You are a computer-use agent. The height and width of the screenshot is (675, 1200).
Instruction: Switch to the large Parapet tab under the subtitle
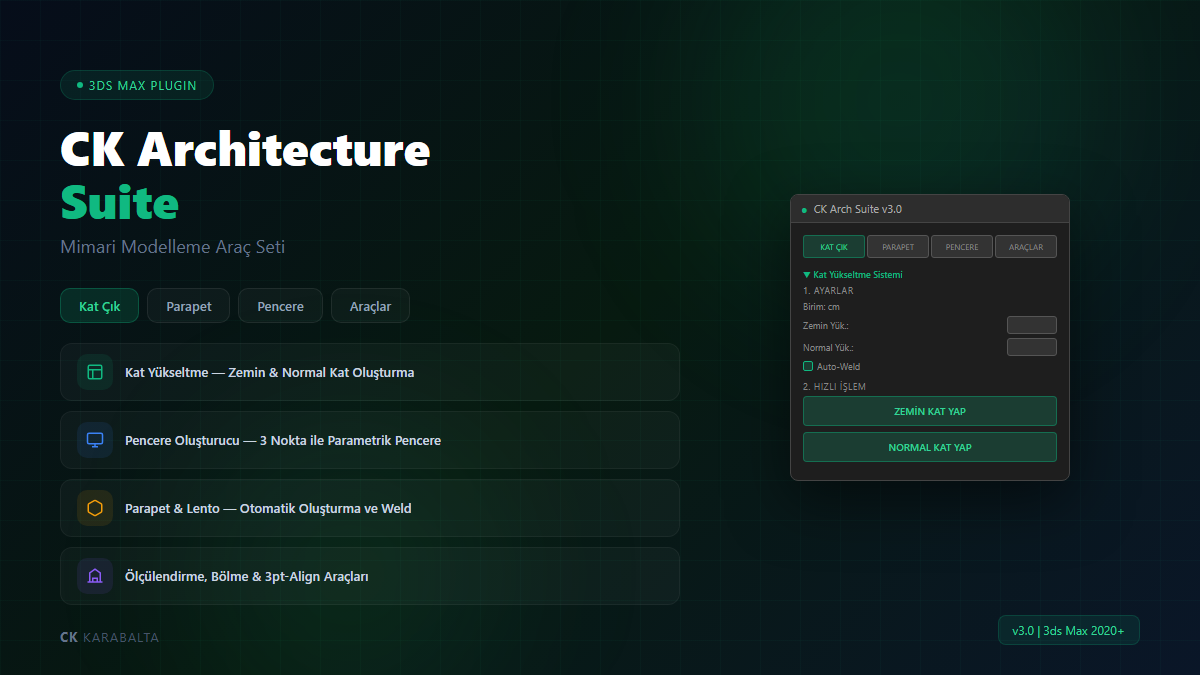[189, 306]
